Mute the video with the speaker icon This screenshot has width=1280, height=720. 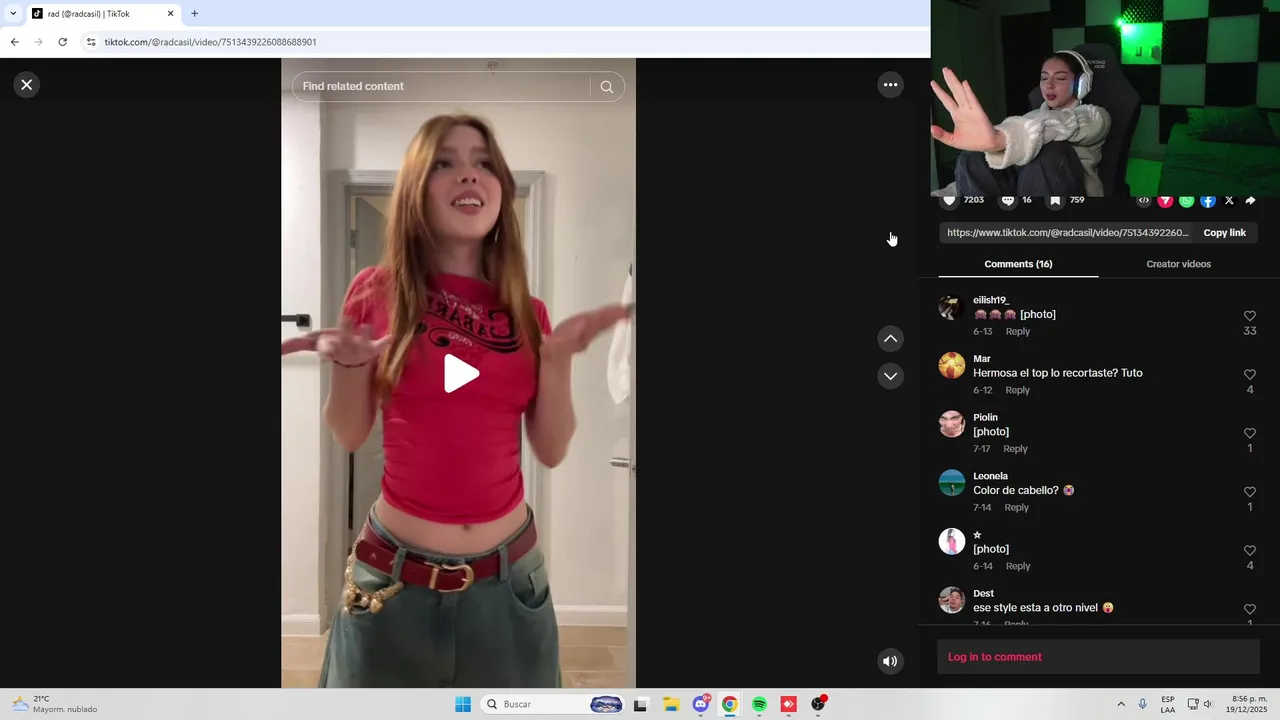890,661
